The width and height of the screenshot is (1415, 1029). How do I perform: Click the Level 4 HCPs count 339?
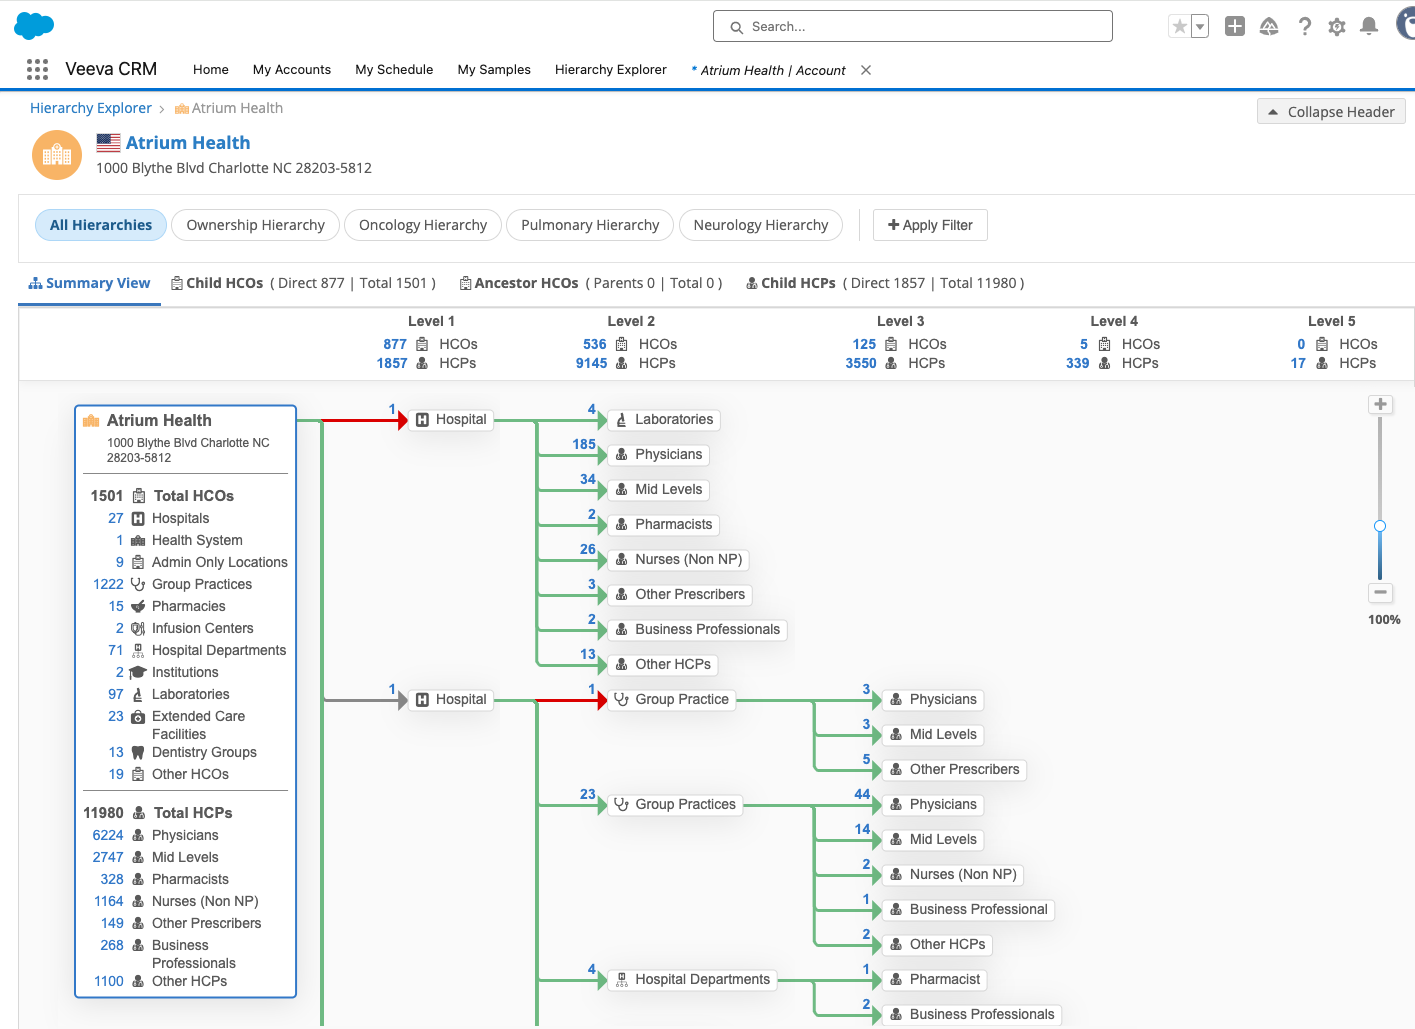point(1078,363)
